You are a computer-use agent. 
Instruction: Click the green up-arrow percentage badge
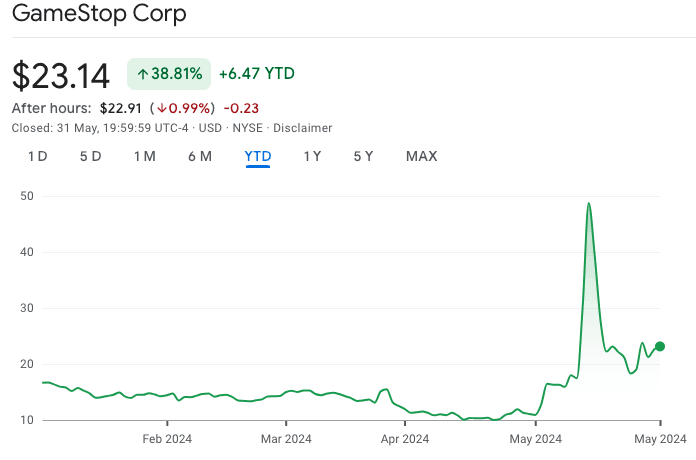[168, 74]
